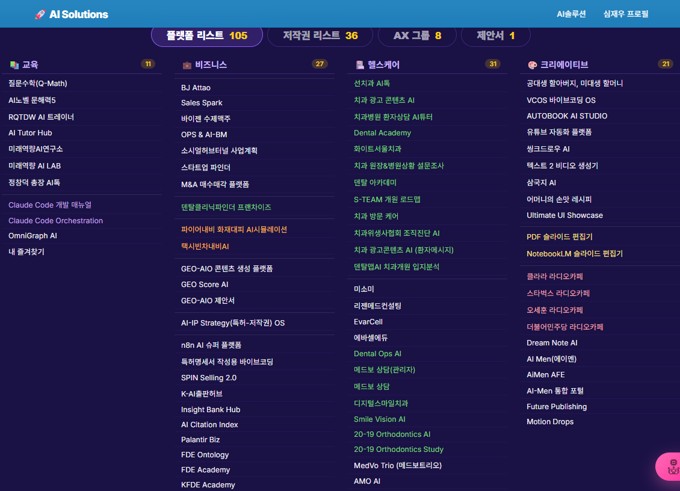
Task: Open OmniGraph AI
Action: tap(33, 236)
